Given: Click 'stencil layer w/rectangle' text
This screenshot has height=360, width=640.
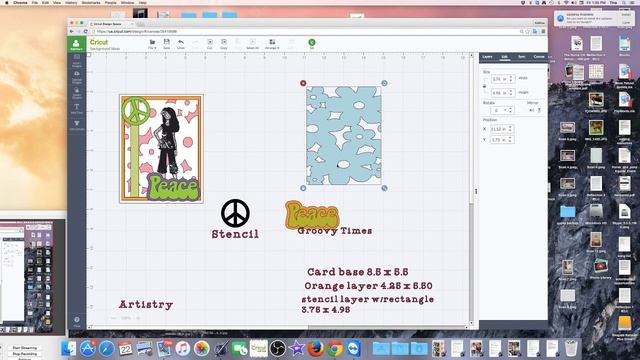Looking at the screenshot, I should tap(368, 299).
